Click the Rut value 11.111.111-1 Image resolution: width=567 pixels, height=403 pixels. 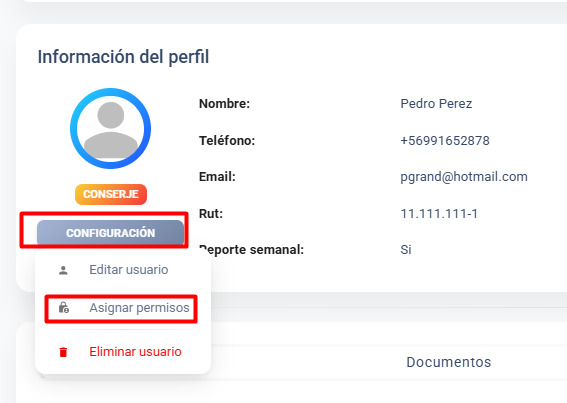pos(439,214)
